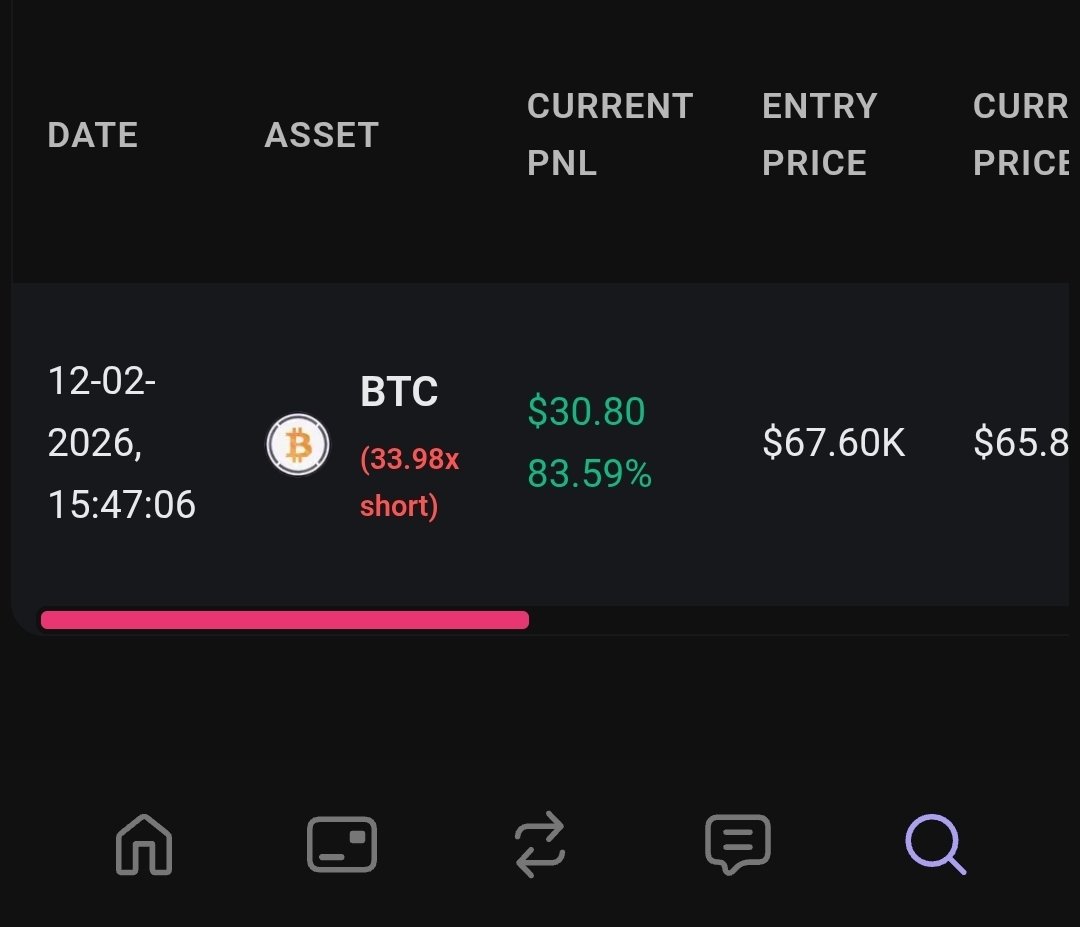Click the pink horizontal scrollbar
Screen dimensions: 1080x927
click(x=284, y=620)
